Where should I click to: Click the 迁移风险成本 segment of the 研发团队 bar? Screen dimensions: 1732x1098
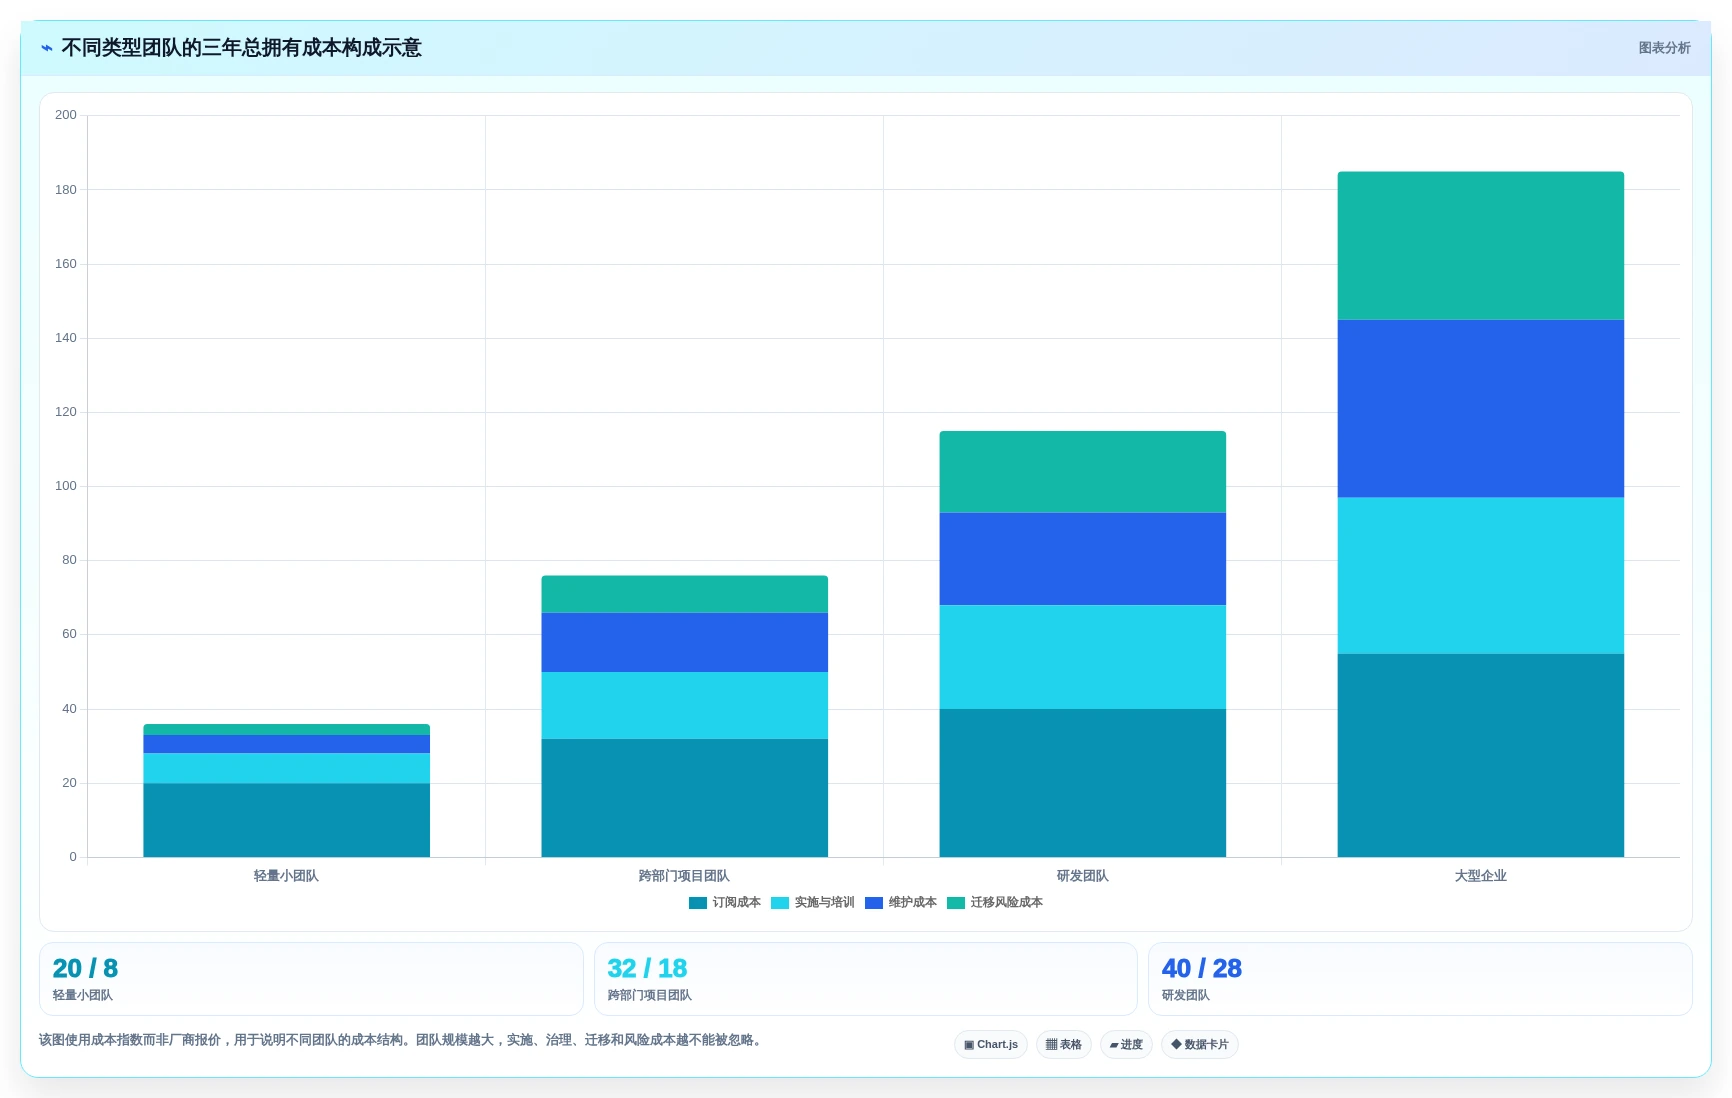[x=1083, y=472]
